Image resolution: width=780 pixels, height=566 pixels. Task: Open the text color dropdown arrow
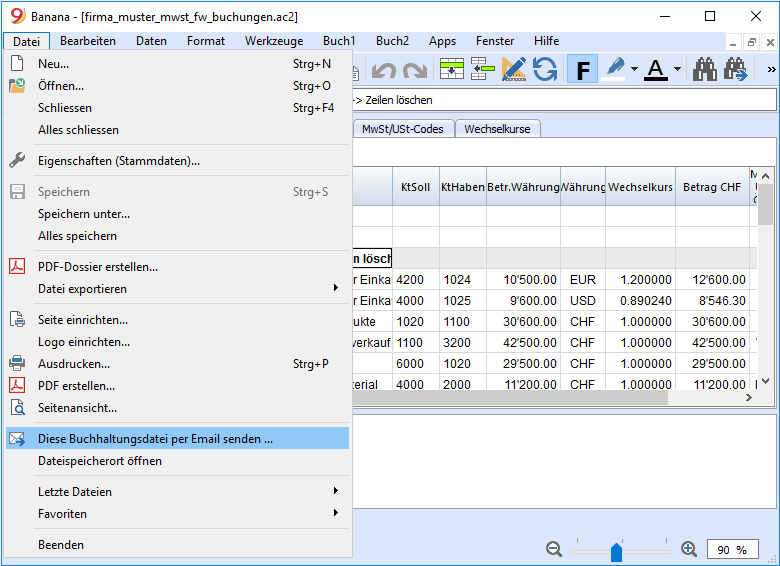[x=677, y=69]
